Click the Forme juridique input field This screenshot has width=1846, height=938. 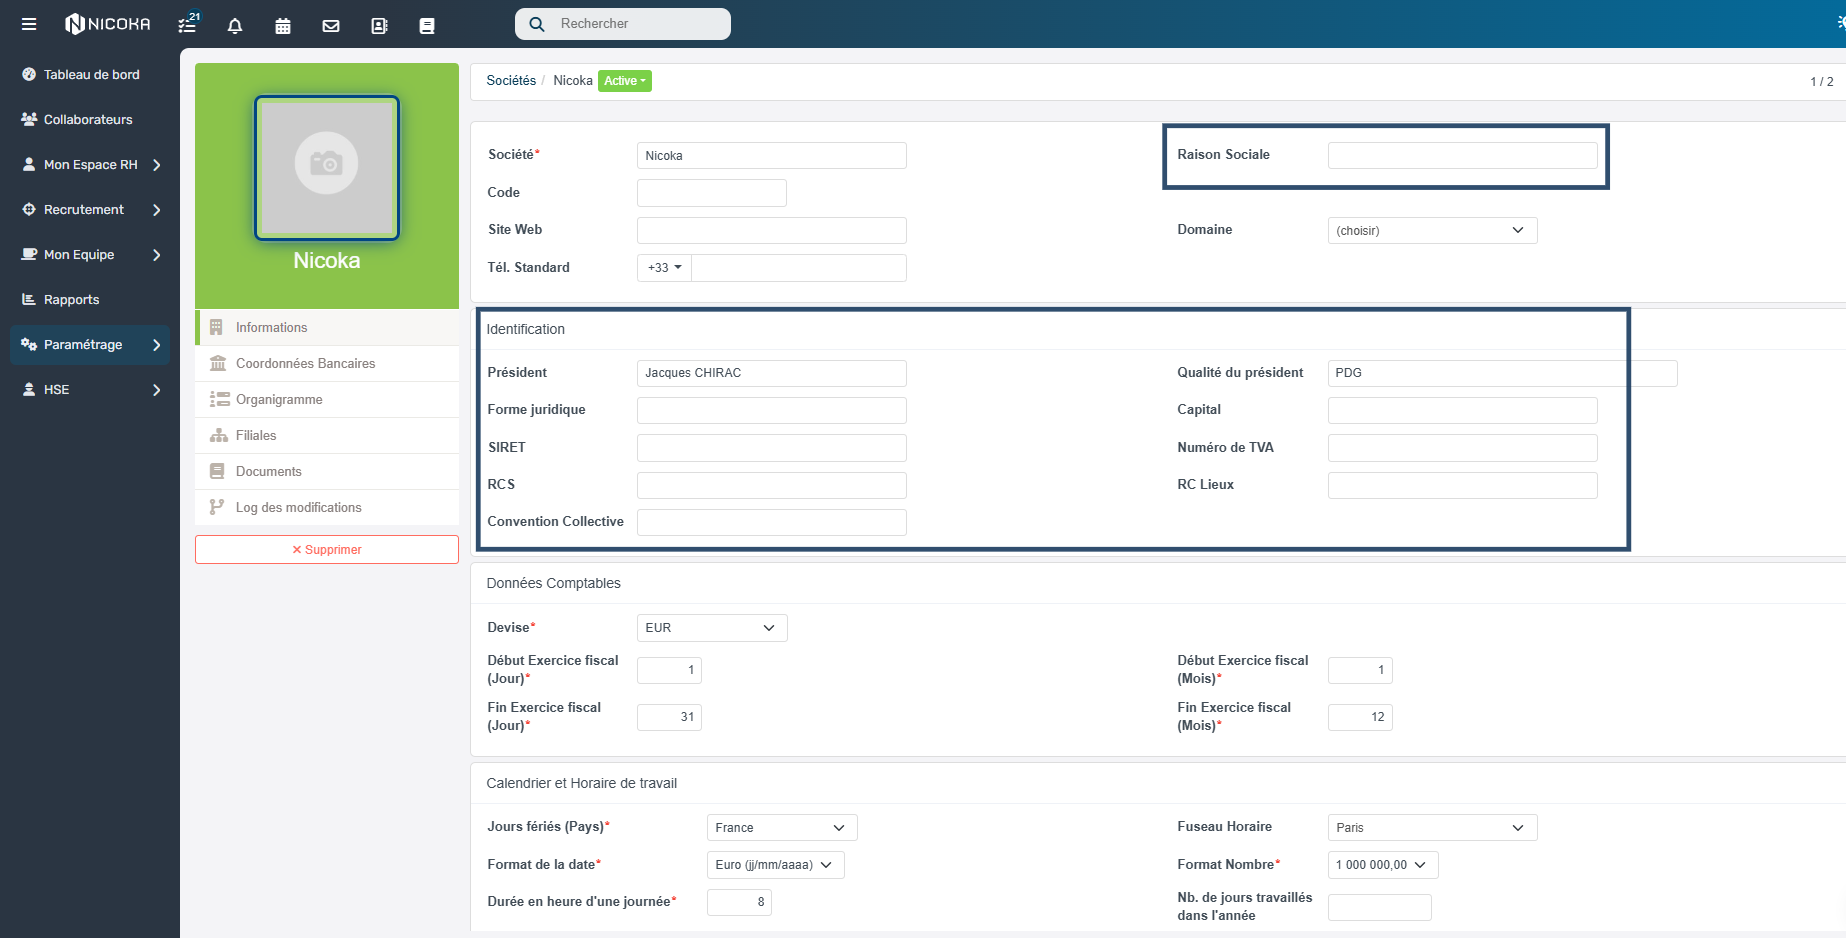coord(772,410)
